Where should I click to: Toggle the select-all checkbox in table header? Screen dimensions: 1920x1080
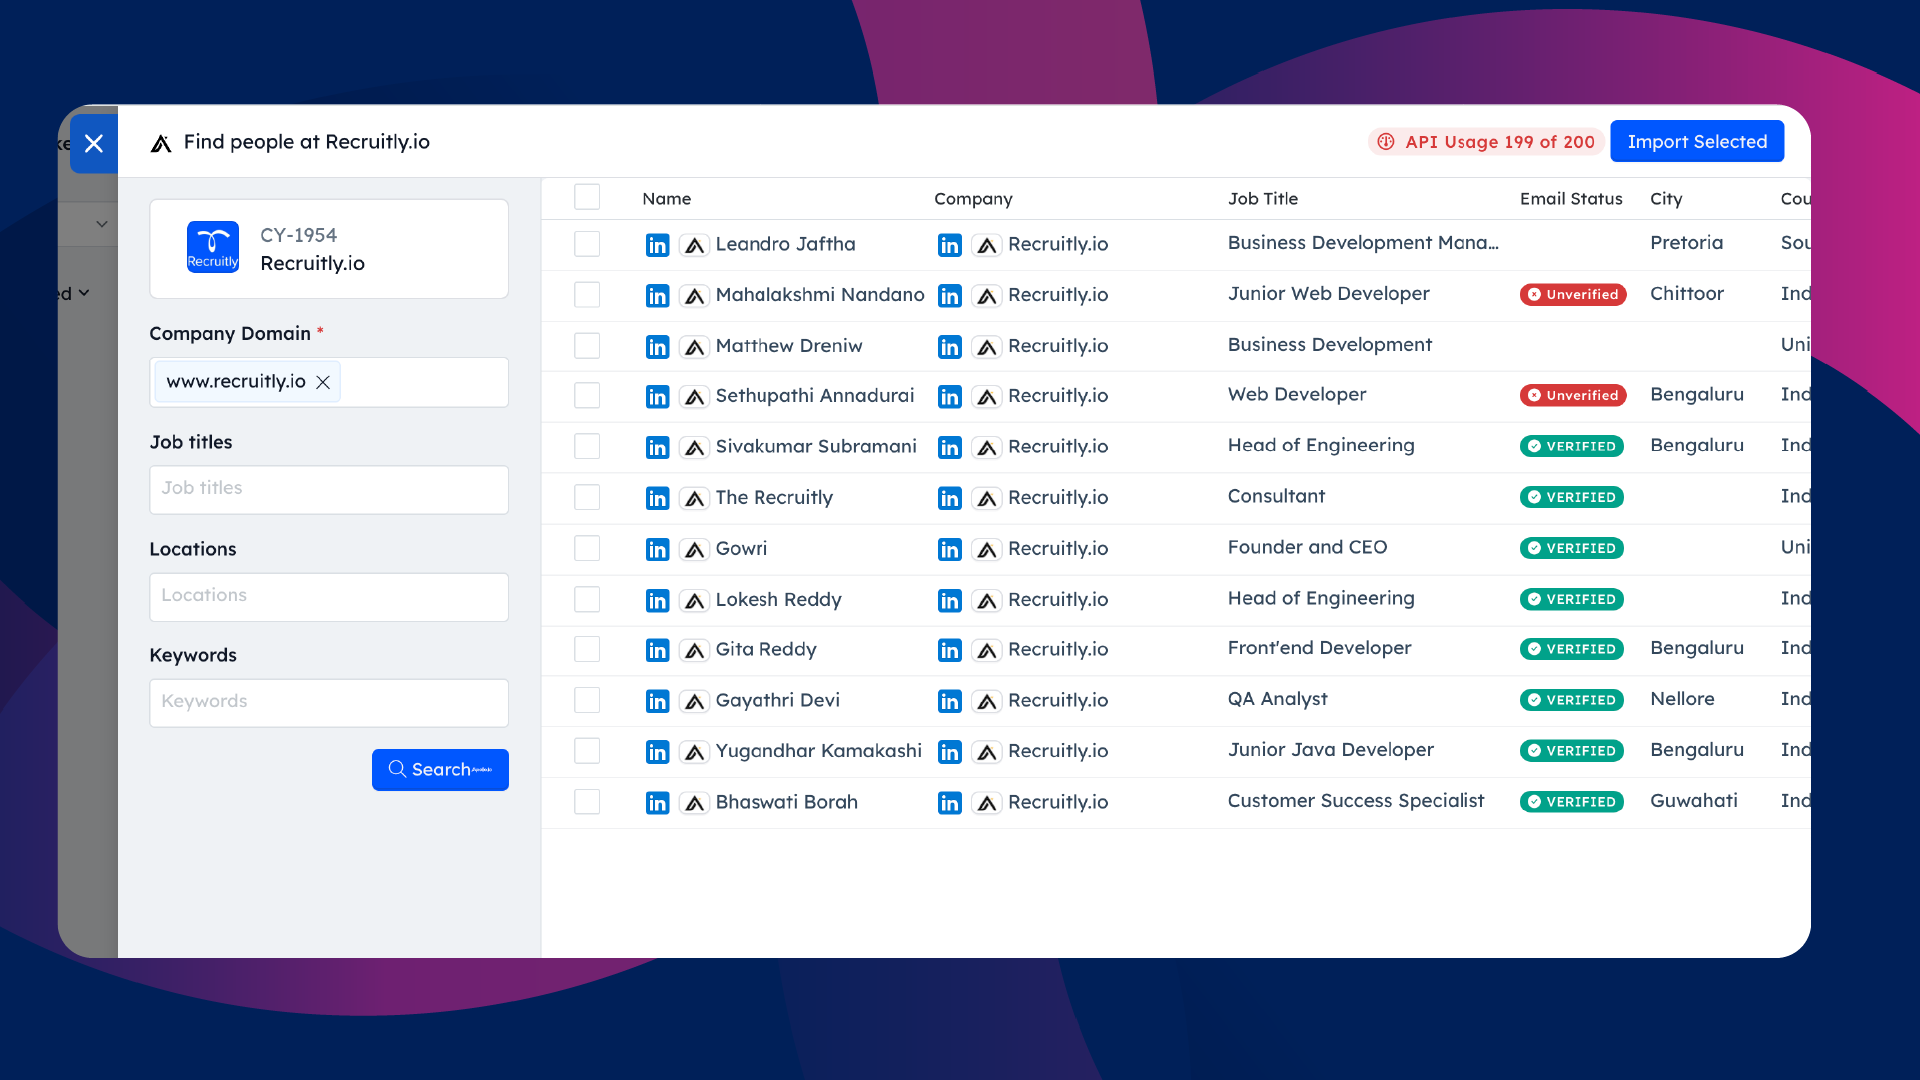[x=587, y=197]
